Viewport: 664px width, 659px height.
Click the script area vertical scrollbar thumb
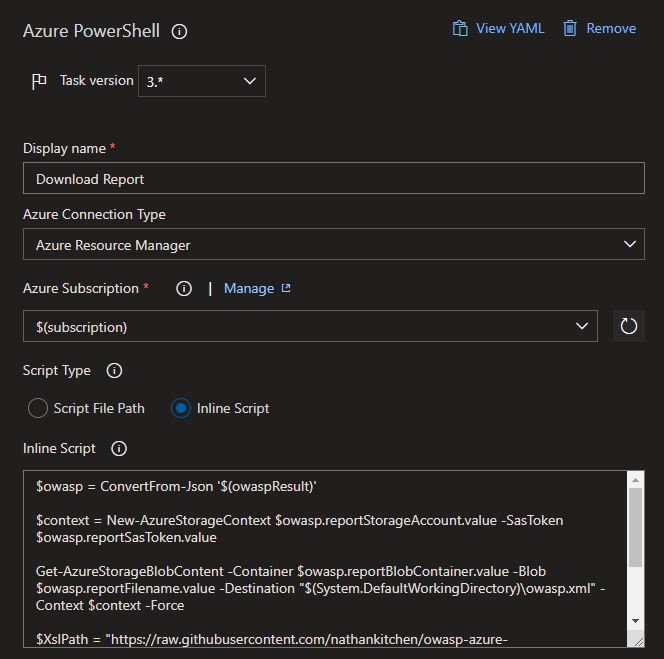[x=635, y=527]
